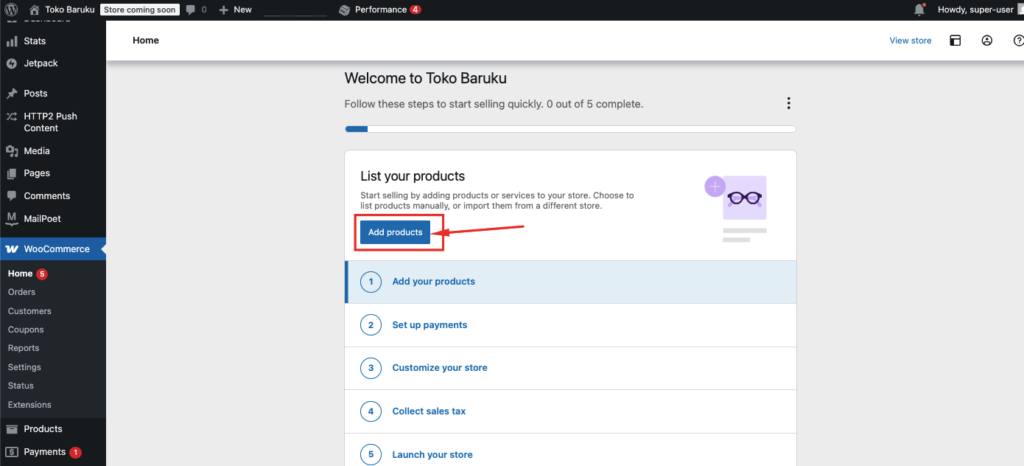This screenshot has height=466, width=1024.
Task: Open the comments bubble icon in the admin bar
Action: point(191,10)
